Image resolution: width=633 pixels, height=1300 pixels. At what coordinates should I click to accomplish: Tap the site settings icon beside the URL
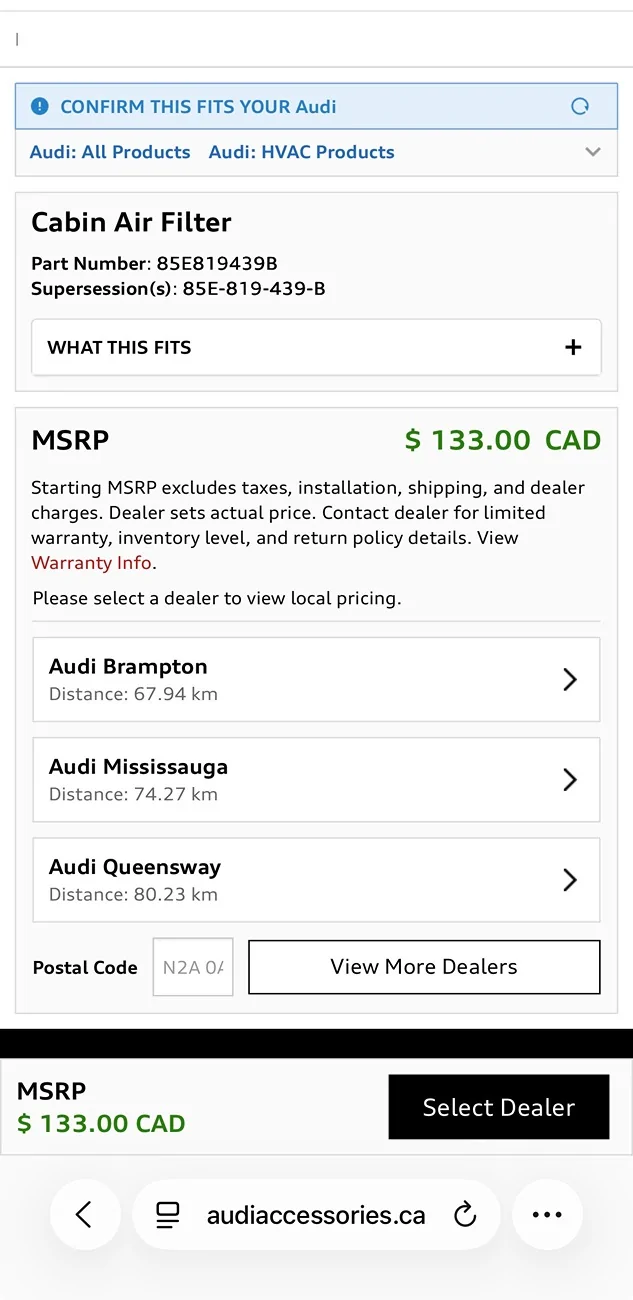(x=168, y=1214)
